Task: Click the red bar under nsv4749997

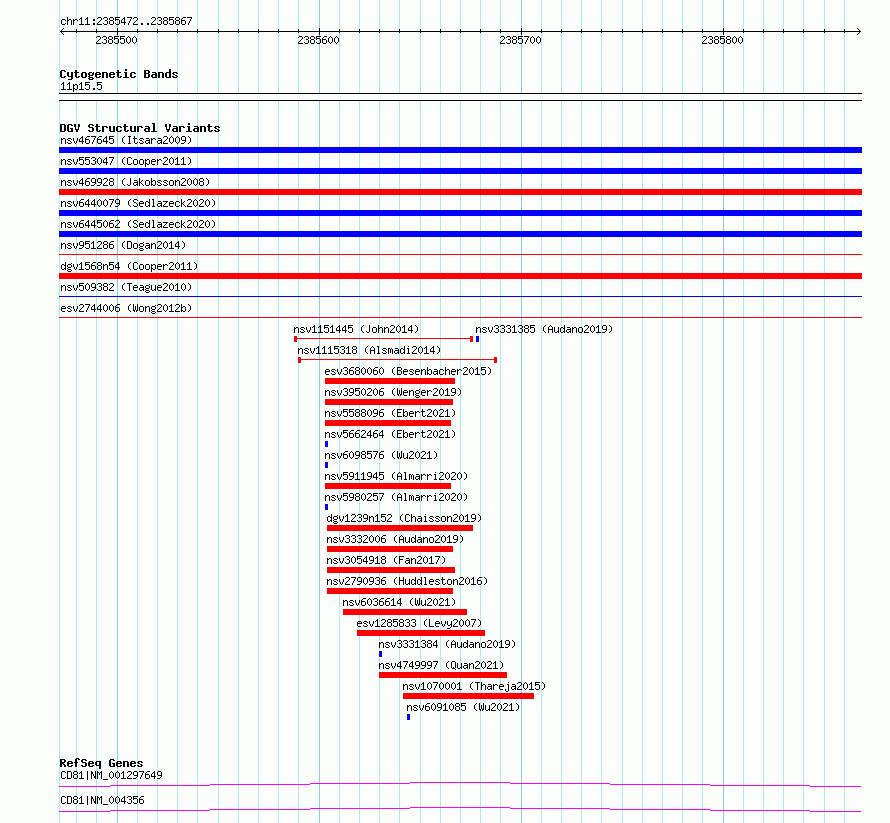Action: click(443, 675)
